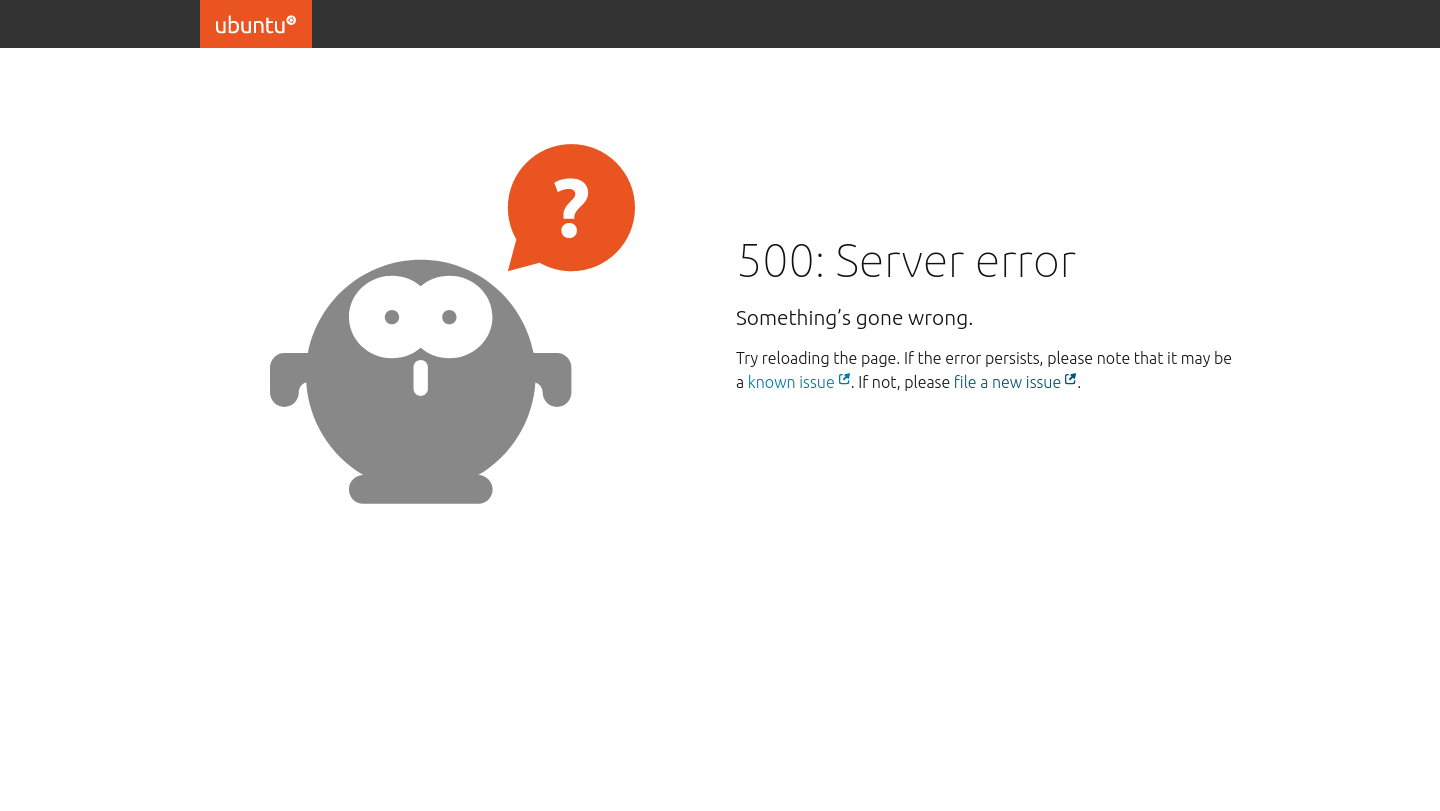Click the Ubuntu logo in header

coord(256,24)
